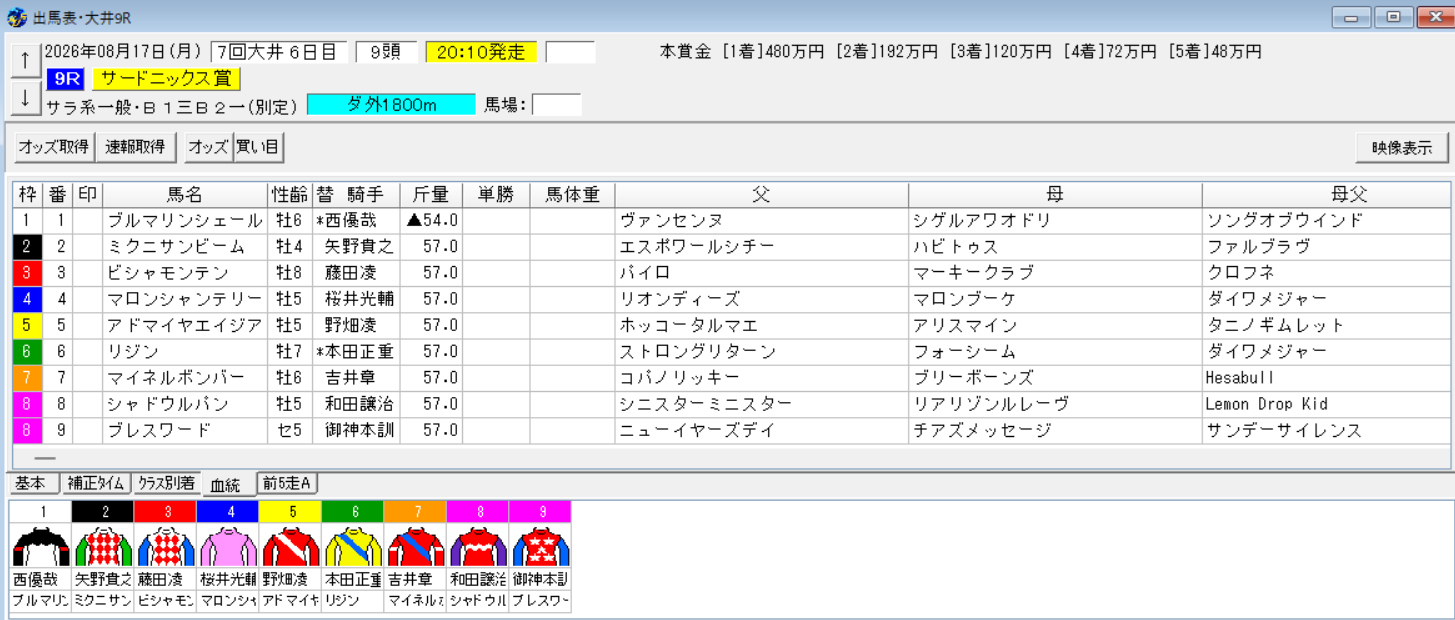This screenshot has height=620, width=1455.
Task: Sort by 馬名 column header
Action: pos(185,195)
